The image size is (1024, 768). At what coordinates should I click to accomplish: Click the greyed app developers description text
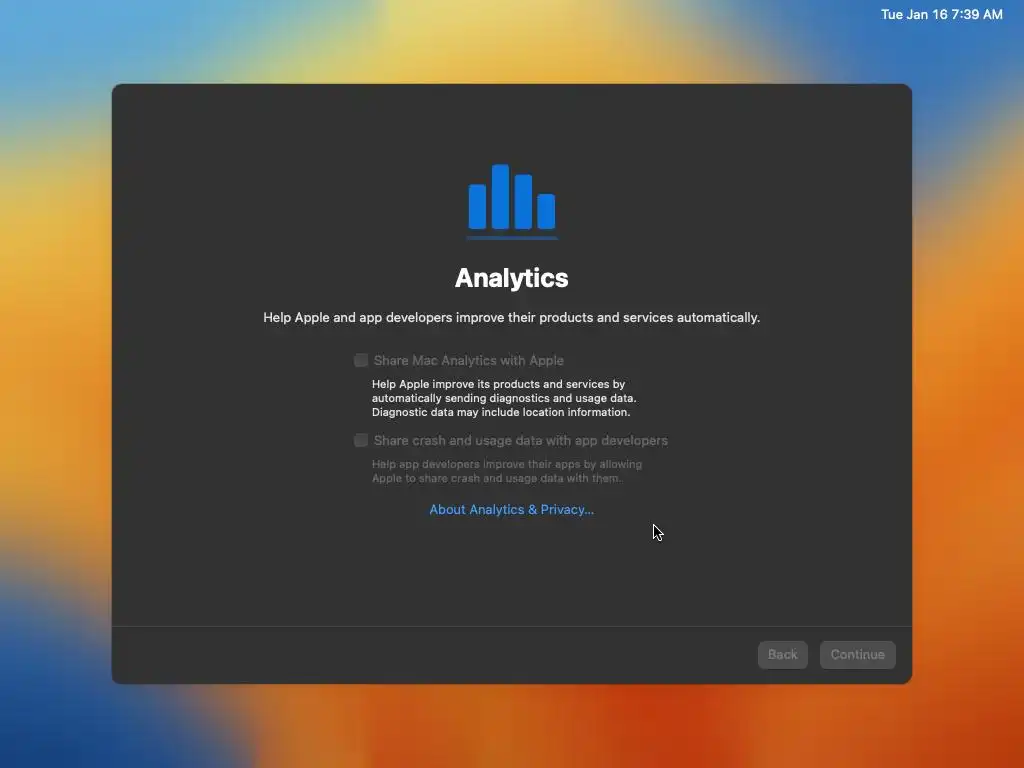507,471
